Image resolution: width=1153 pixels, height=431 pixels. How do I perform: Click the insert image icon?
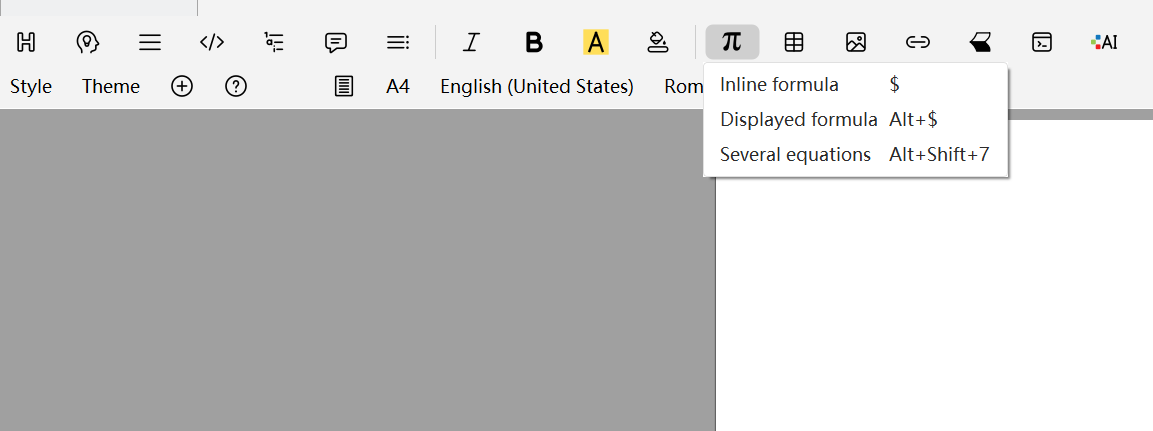(x=856, y=42)
